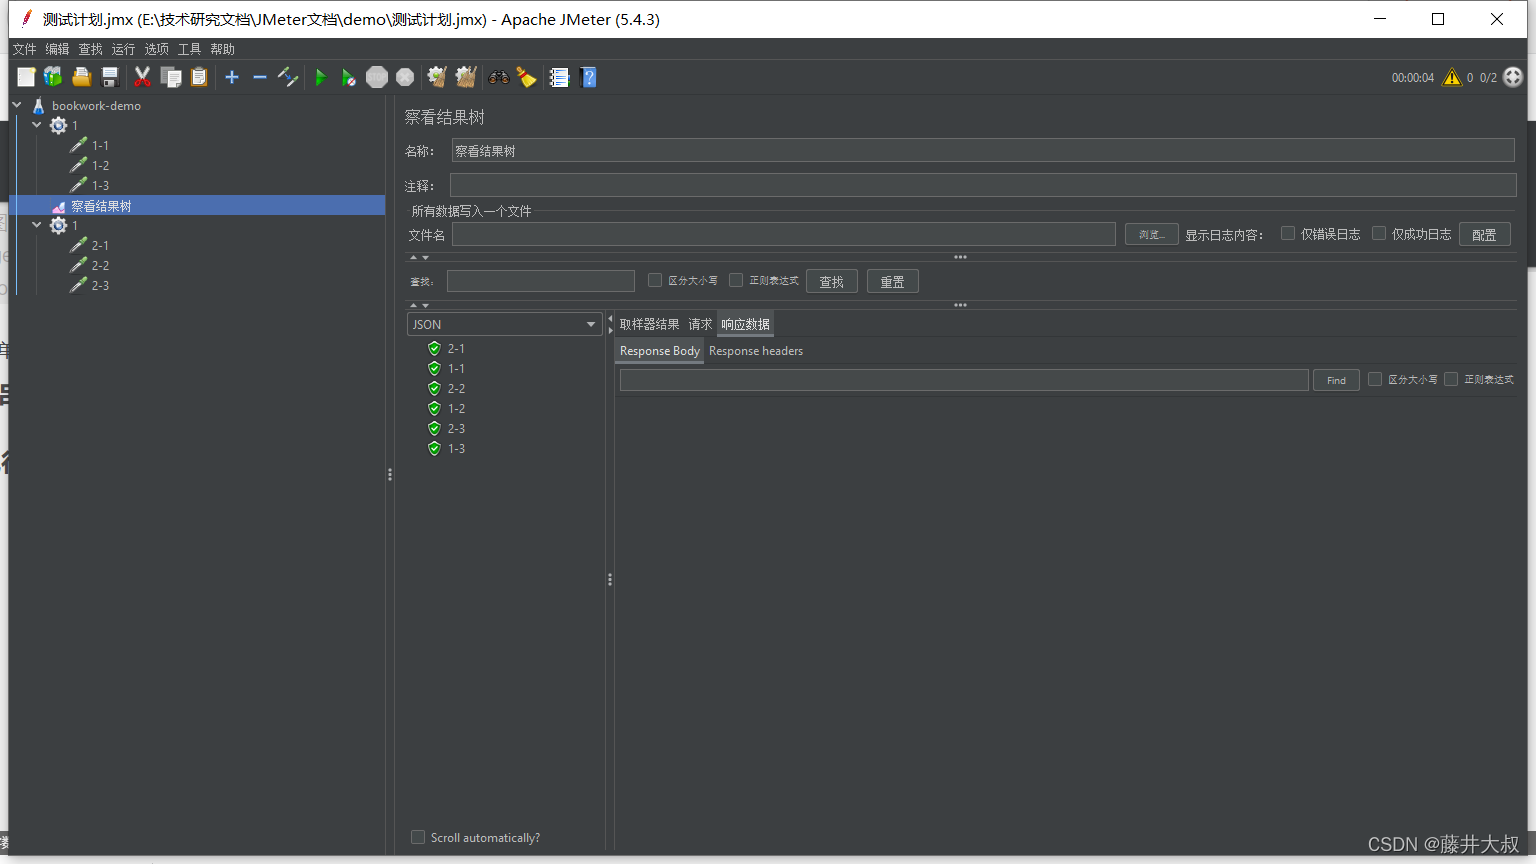This screenshot has height=864, width=1536.
Task: Collapse thread group containing sampler 2-1
Action: 37,224
